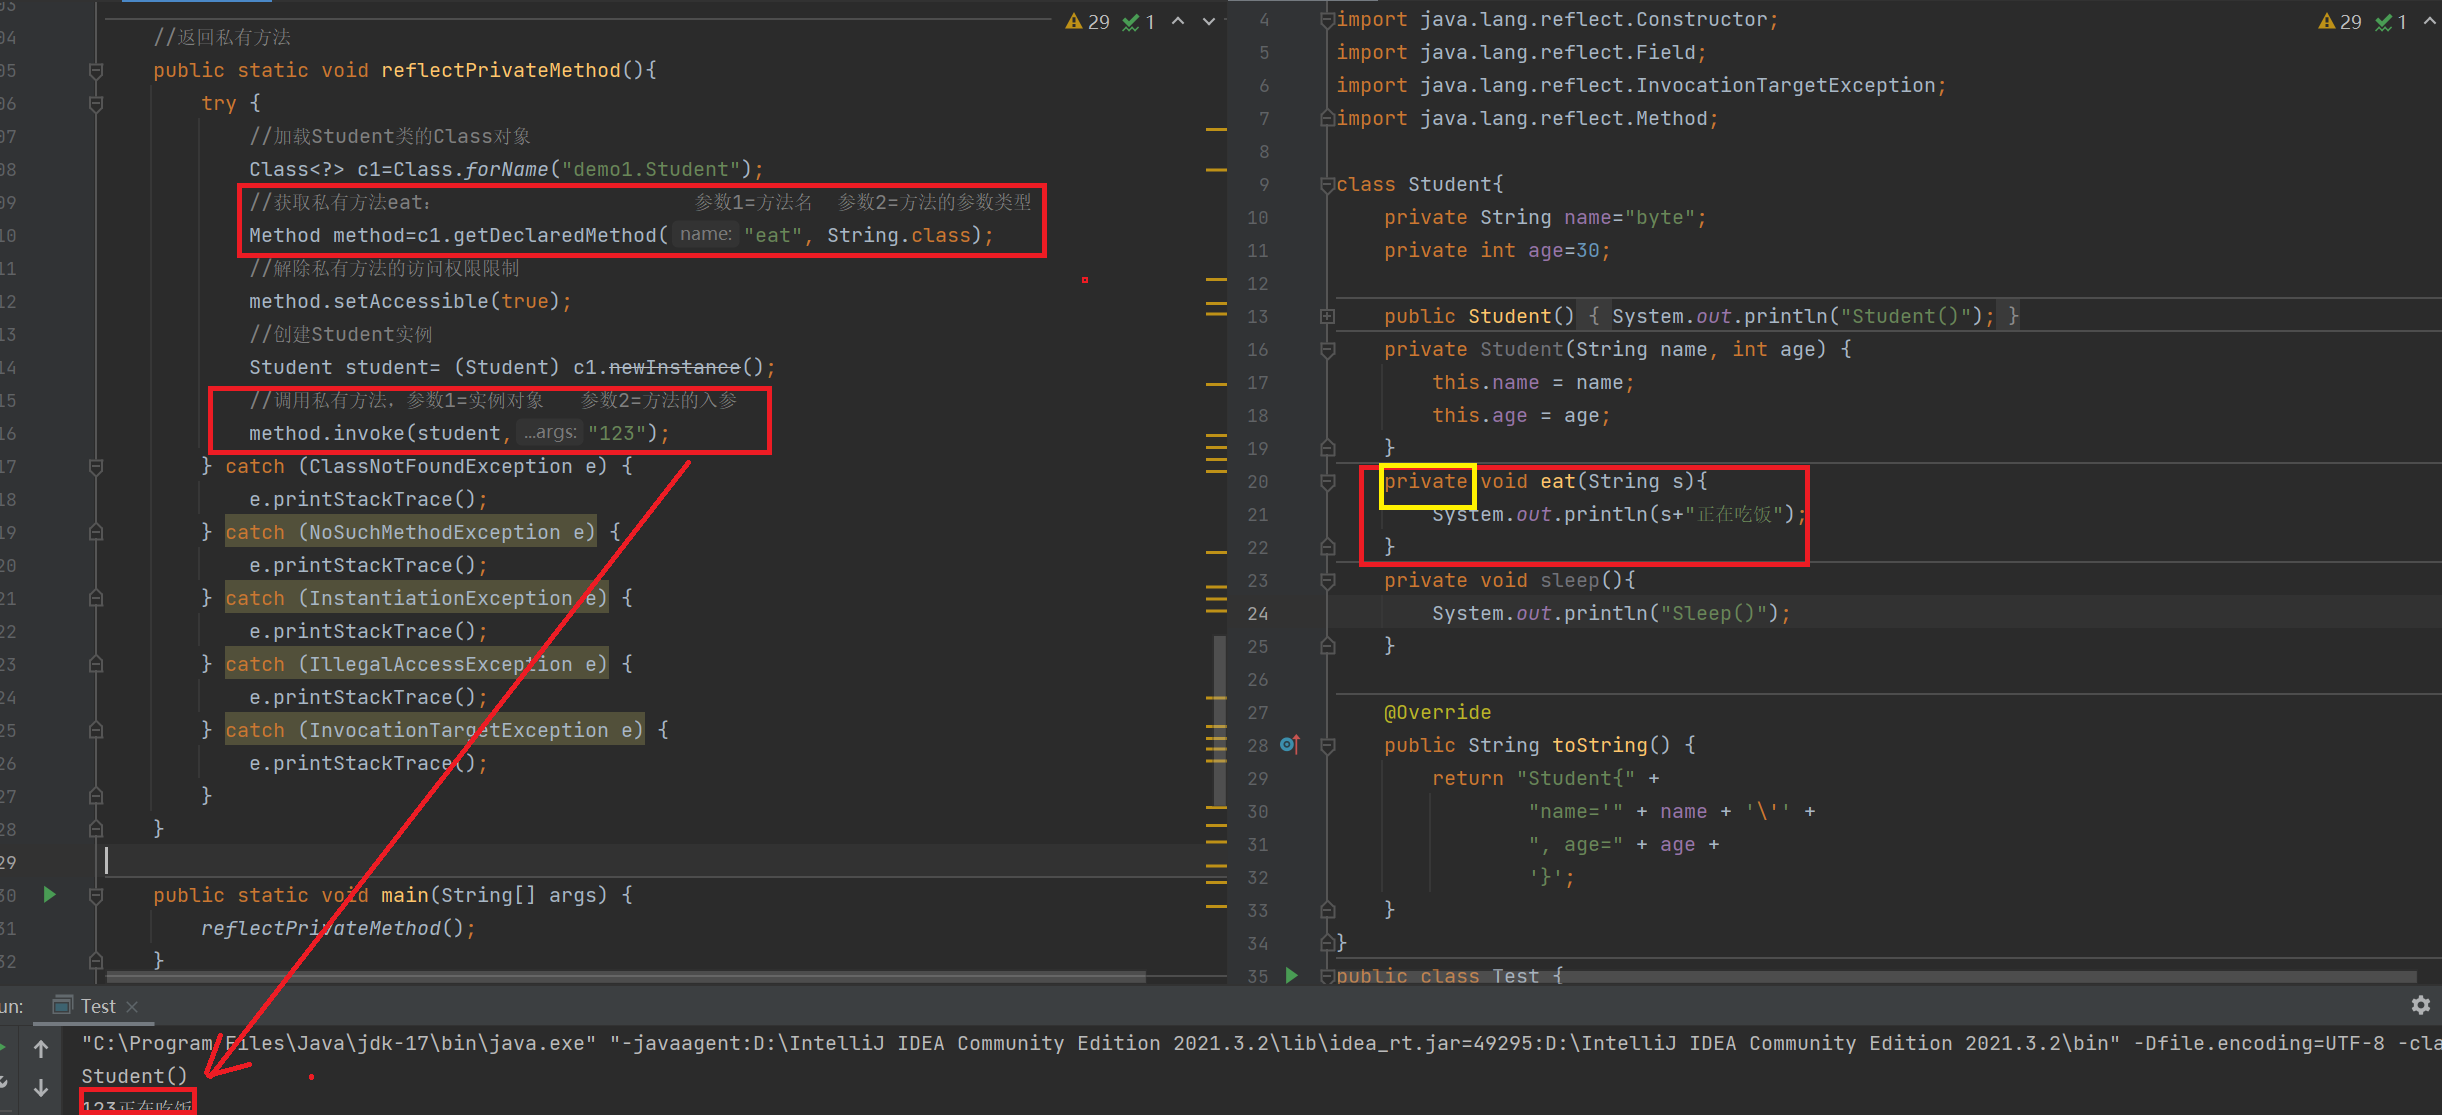Click the green run gutter icon beside main method
This screenshot has height=1115, width=2442.
49,895
